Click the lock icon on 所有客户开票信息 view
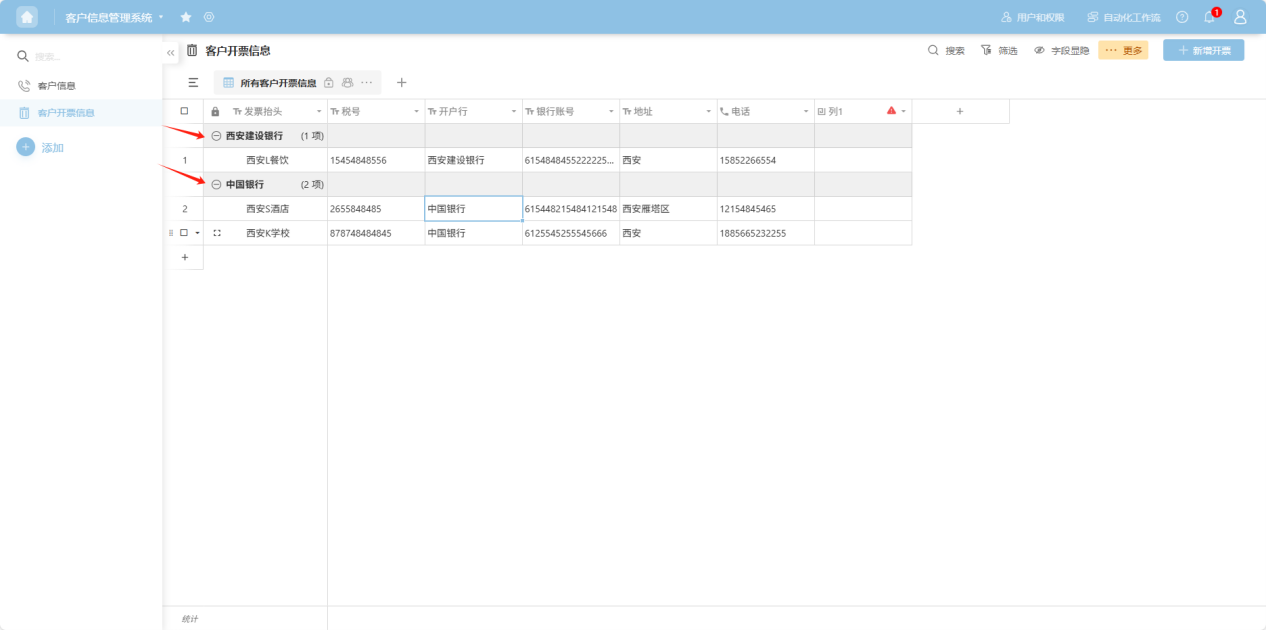The height and width of the screenshot is (630, 1266). 329,83
